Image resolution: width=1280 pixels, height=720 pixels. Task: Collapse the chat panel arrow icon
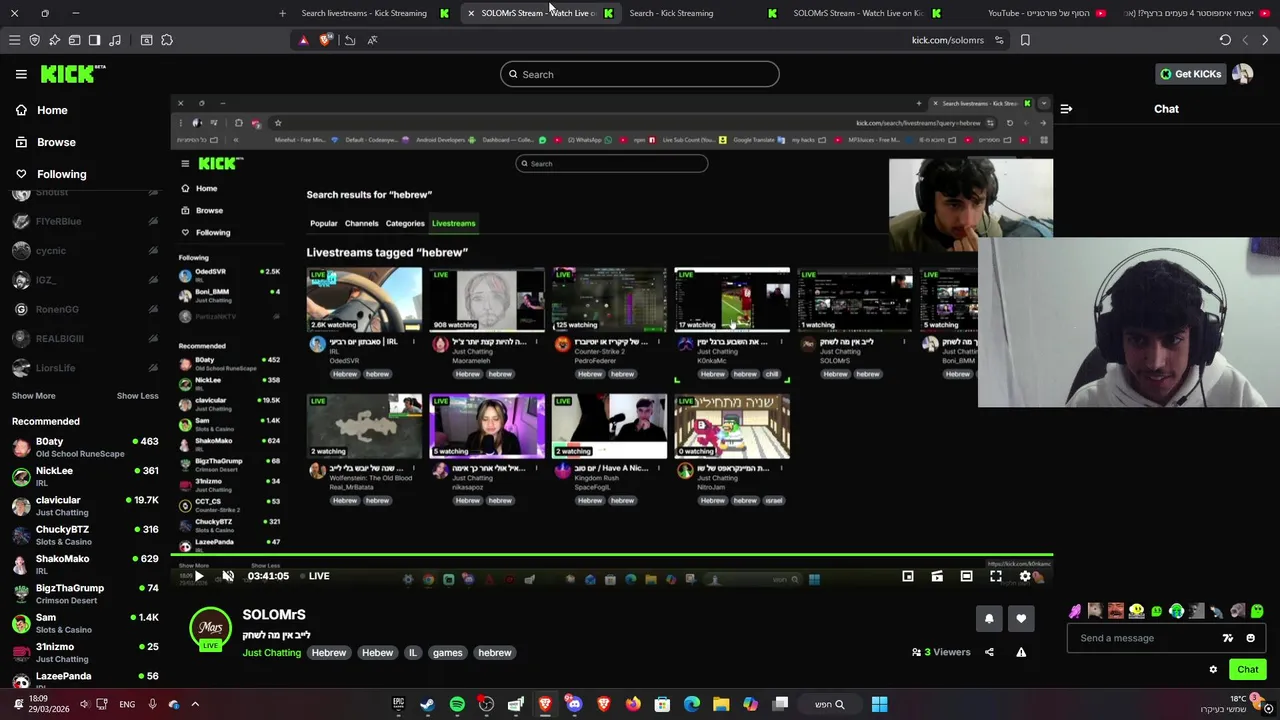coord(1066,109)
